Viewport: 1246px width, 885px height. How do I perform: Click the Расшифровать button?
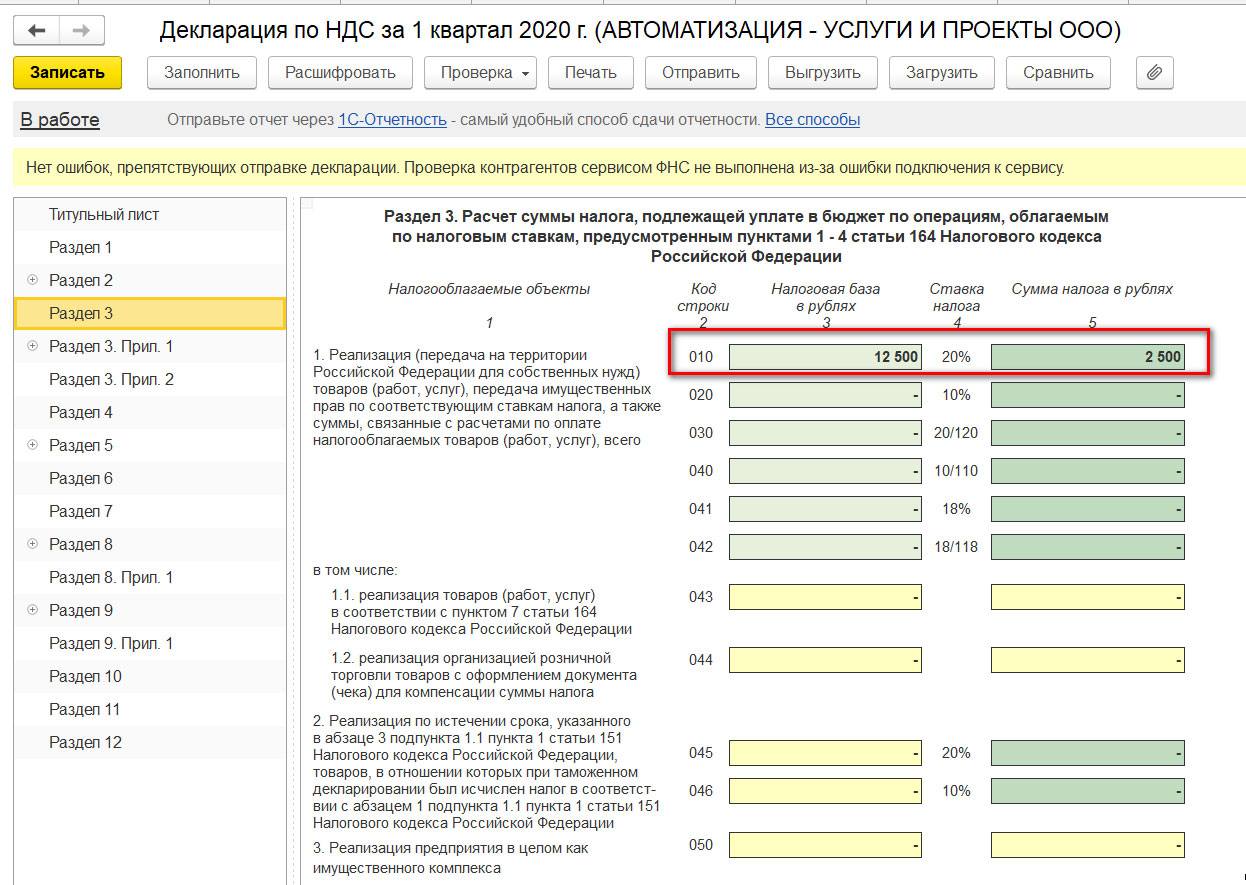point(340,72)
